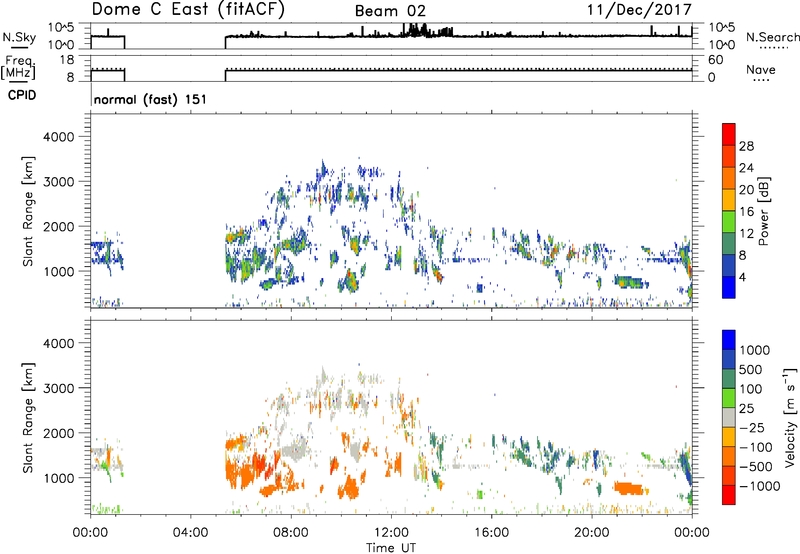The height and width of the screenshot is (554, 800).
Task: Click the 'Slant Range [km]' label of power panel
Action: (28, 211)
